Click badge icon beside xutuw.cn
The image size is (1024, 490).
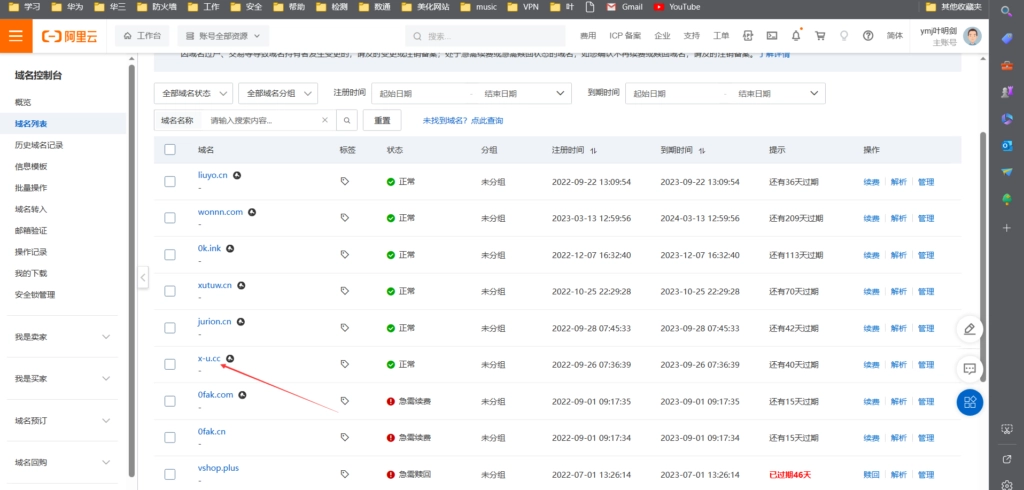tap(241, 285)
